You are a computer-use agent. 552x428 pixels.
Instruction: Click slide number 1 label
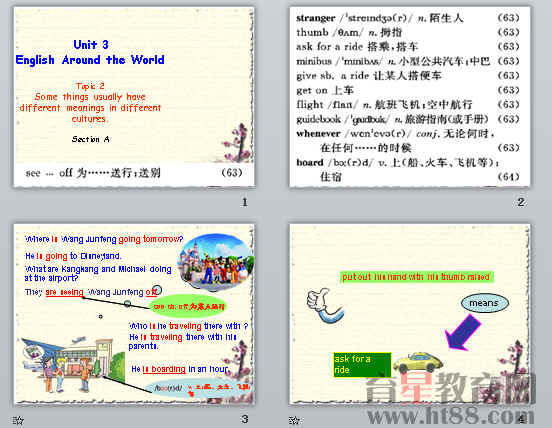tap(245, 202)
